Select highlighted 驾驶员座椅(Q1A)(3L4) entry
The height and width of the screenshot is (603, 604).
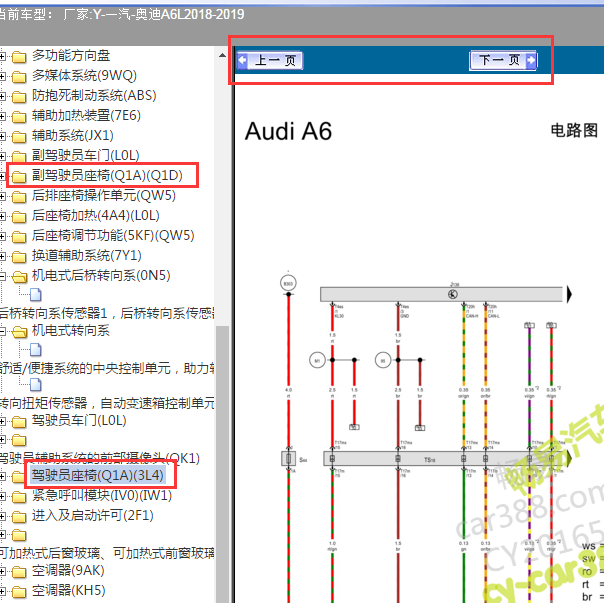tap(97, 475)
